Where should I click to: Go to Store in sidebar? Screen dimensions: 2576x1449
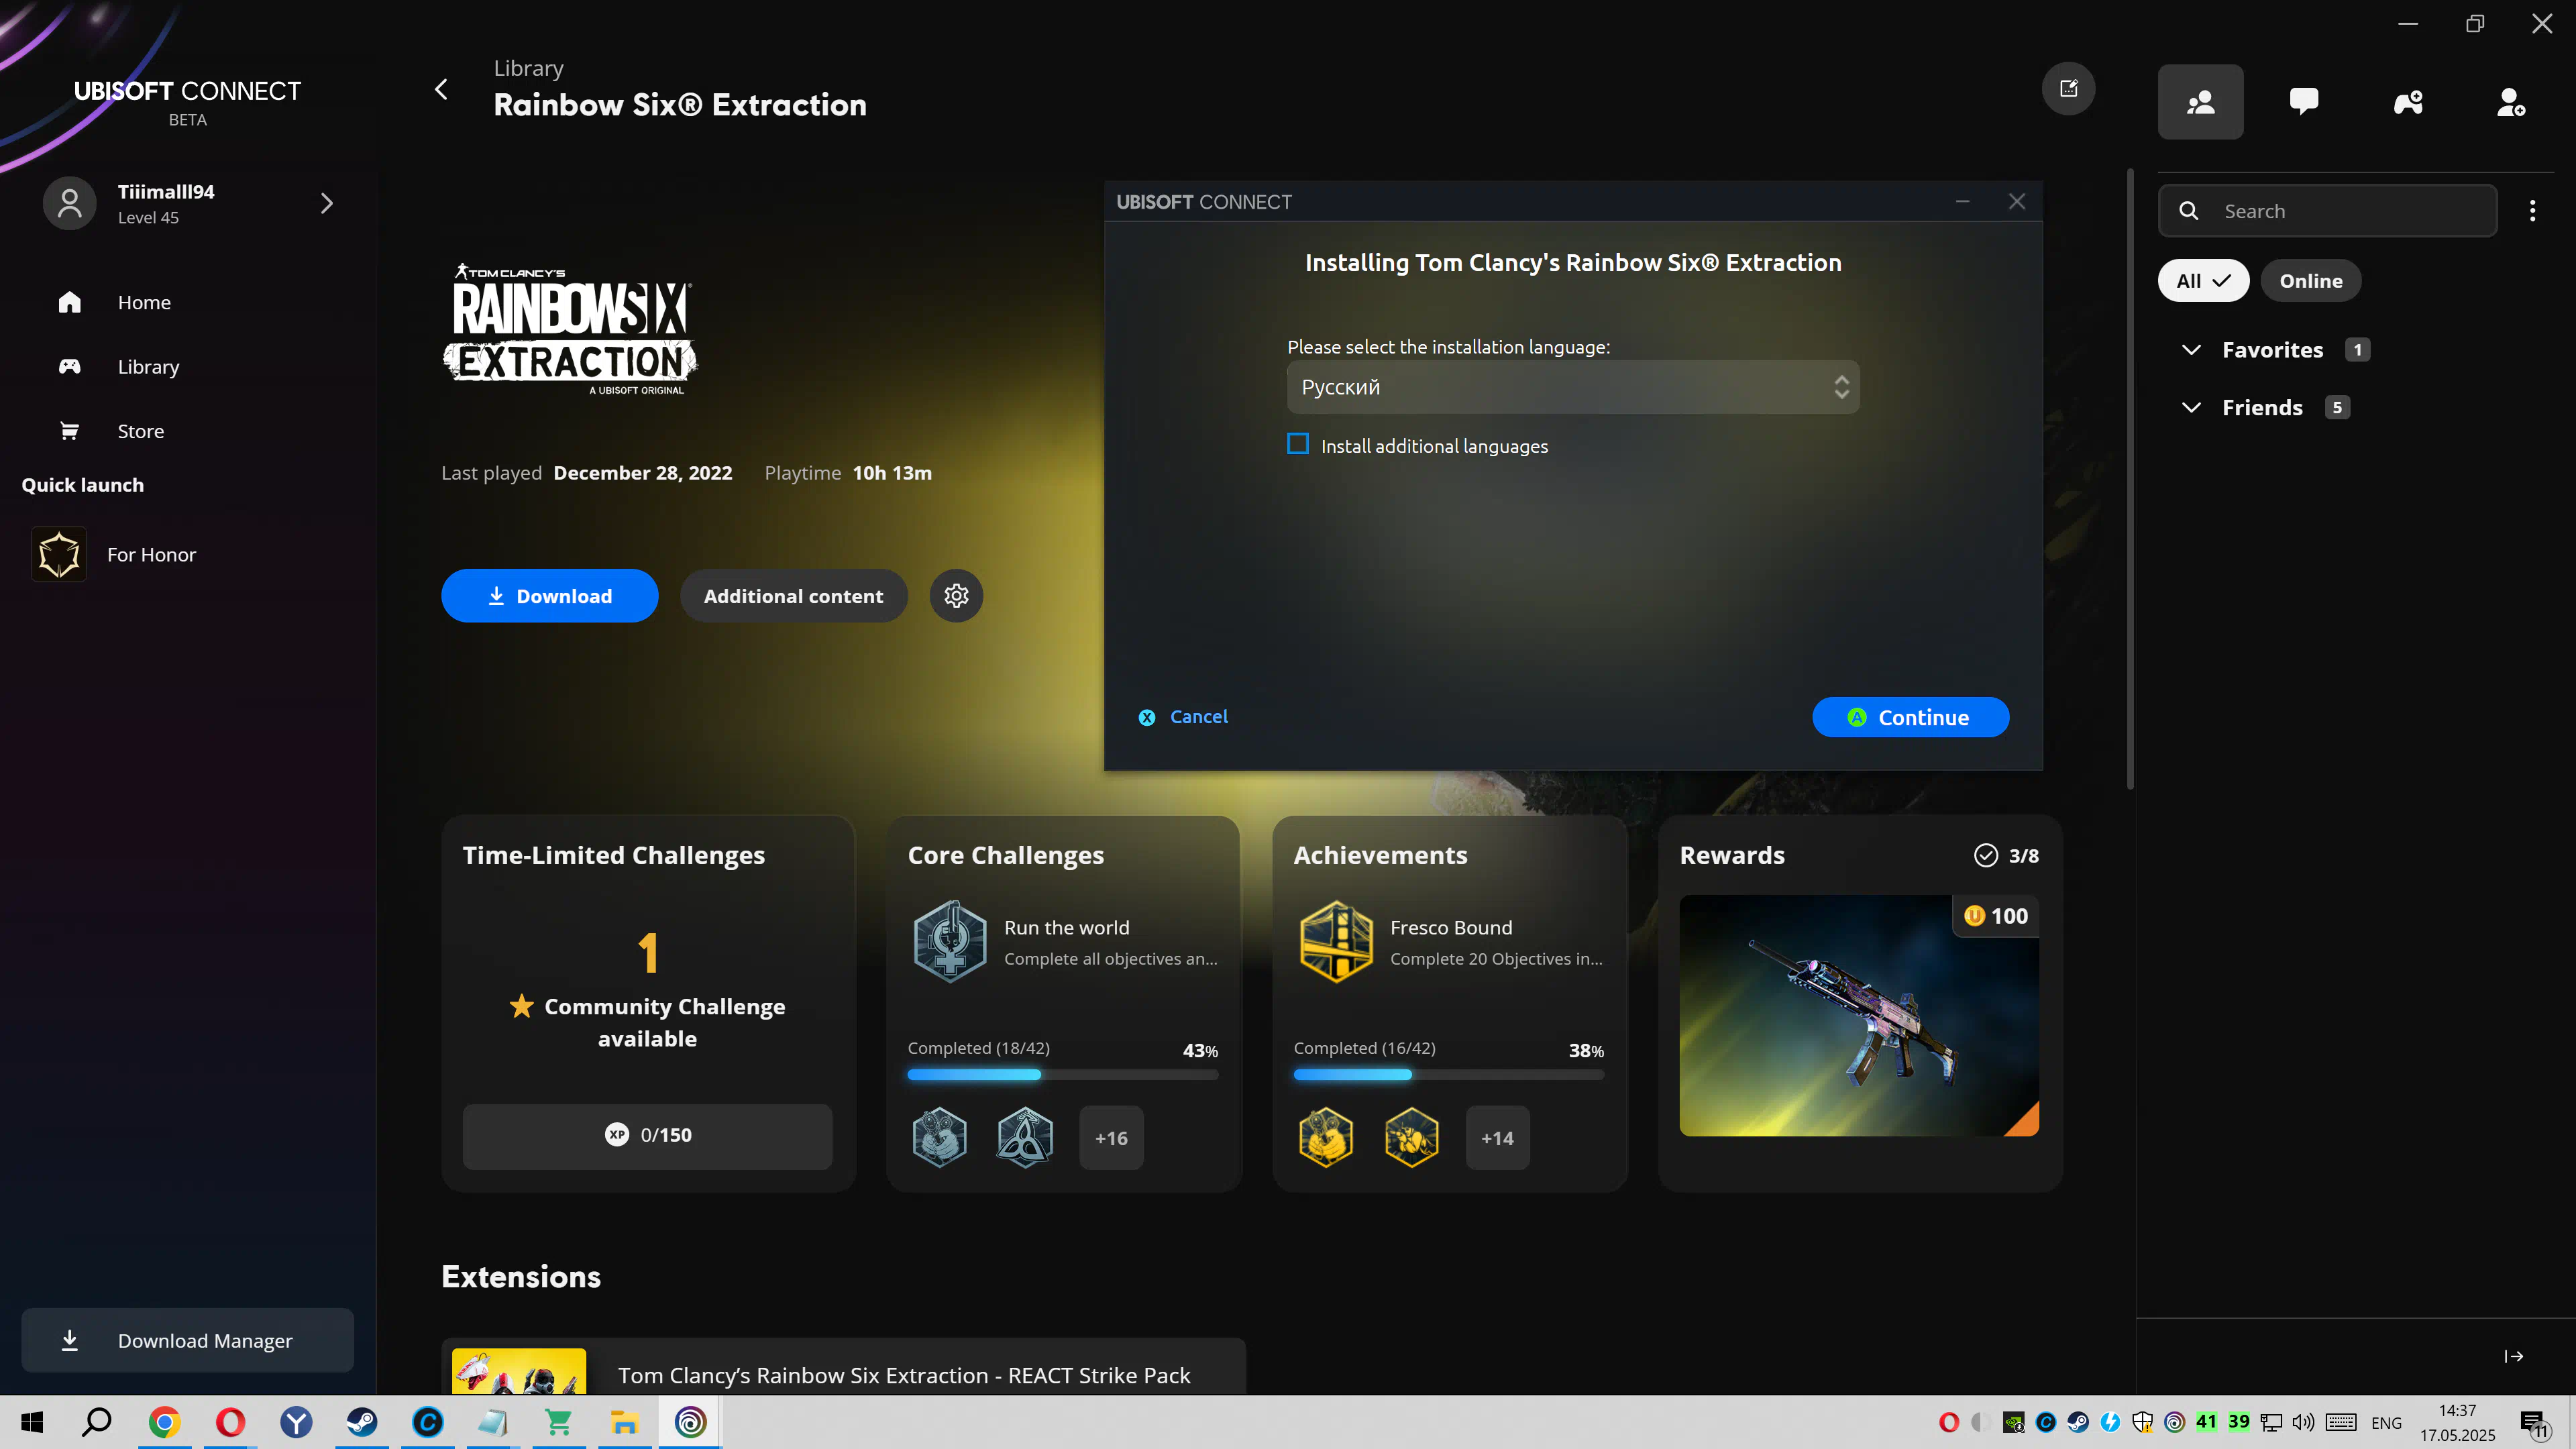(140, 431)
